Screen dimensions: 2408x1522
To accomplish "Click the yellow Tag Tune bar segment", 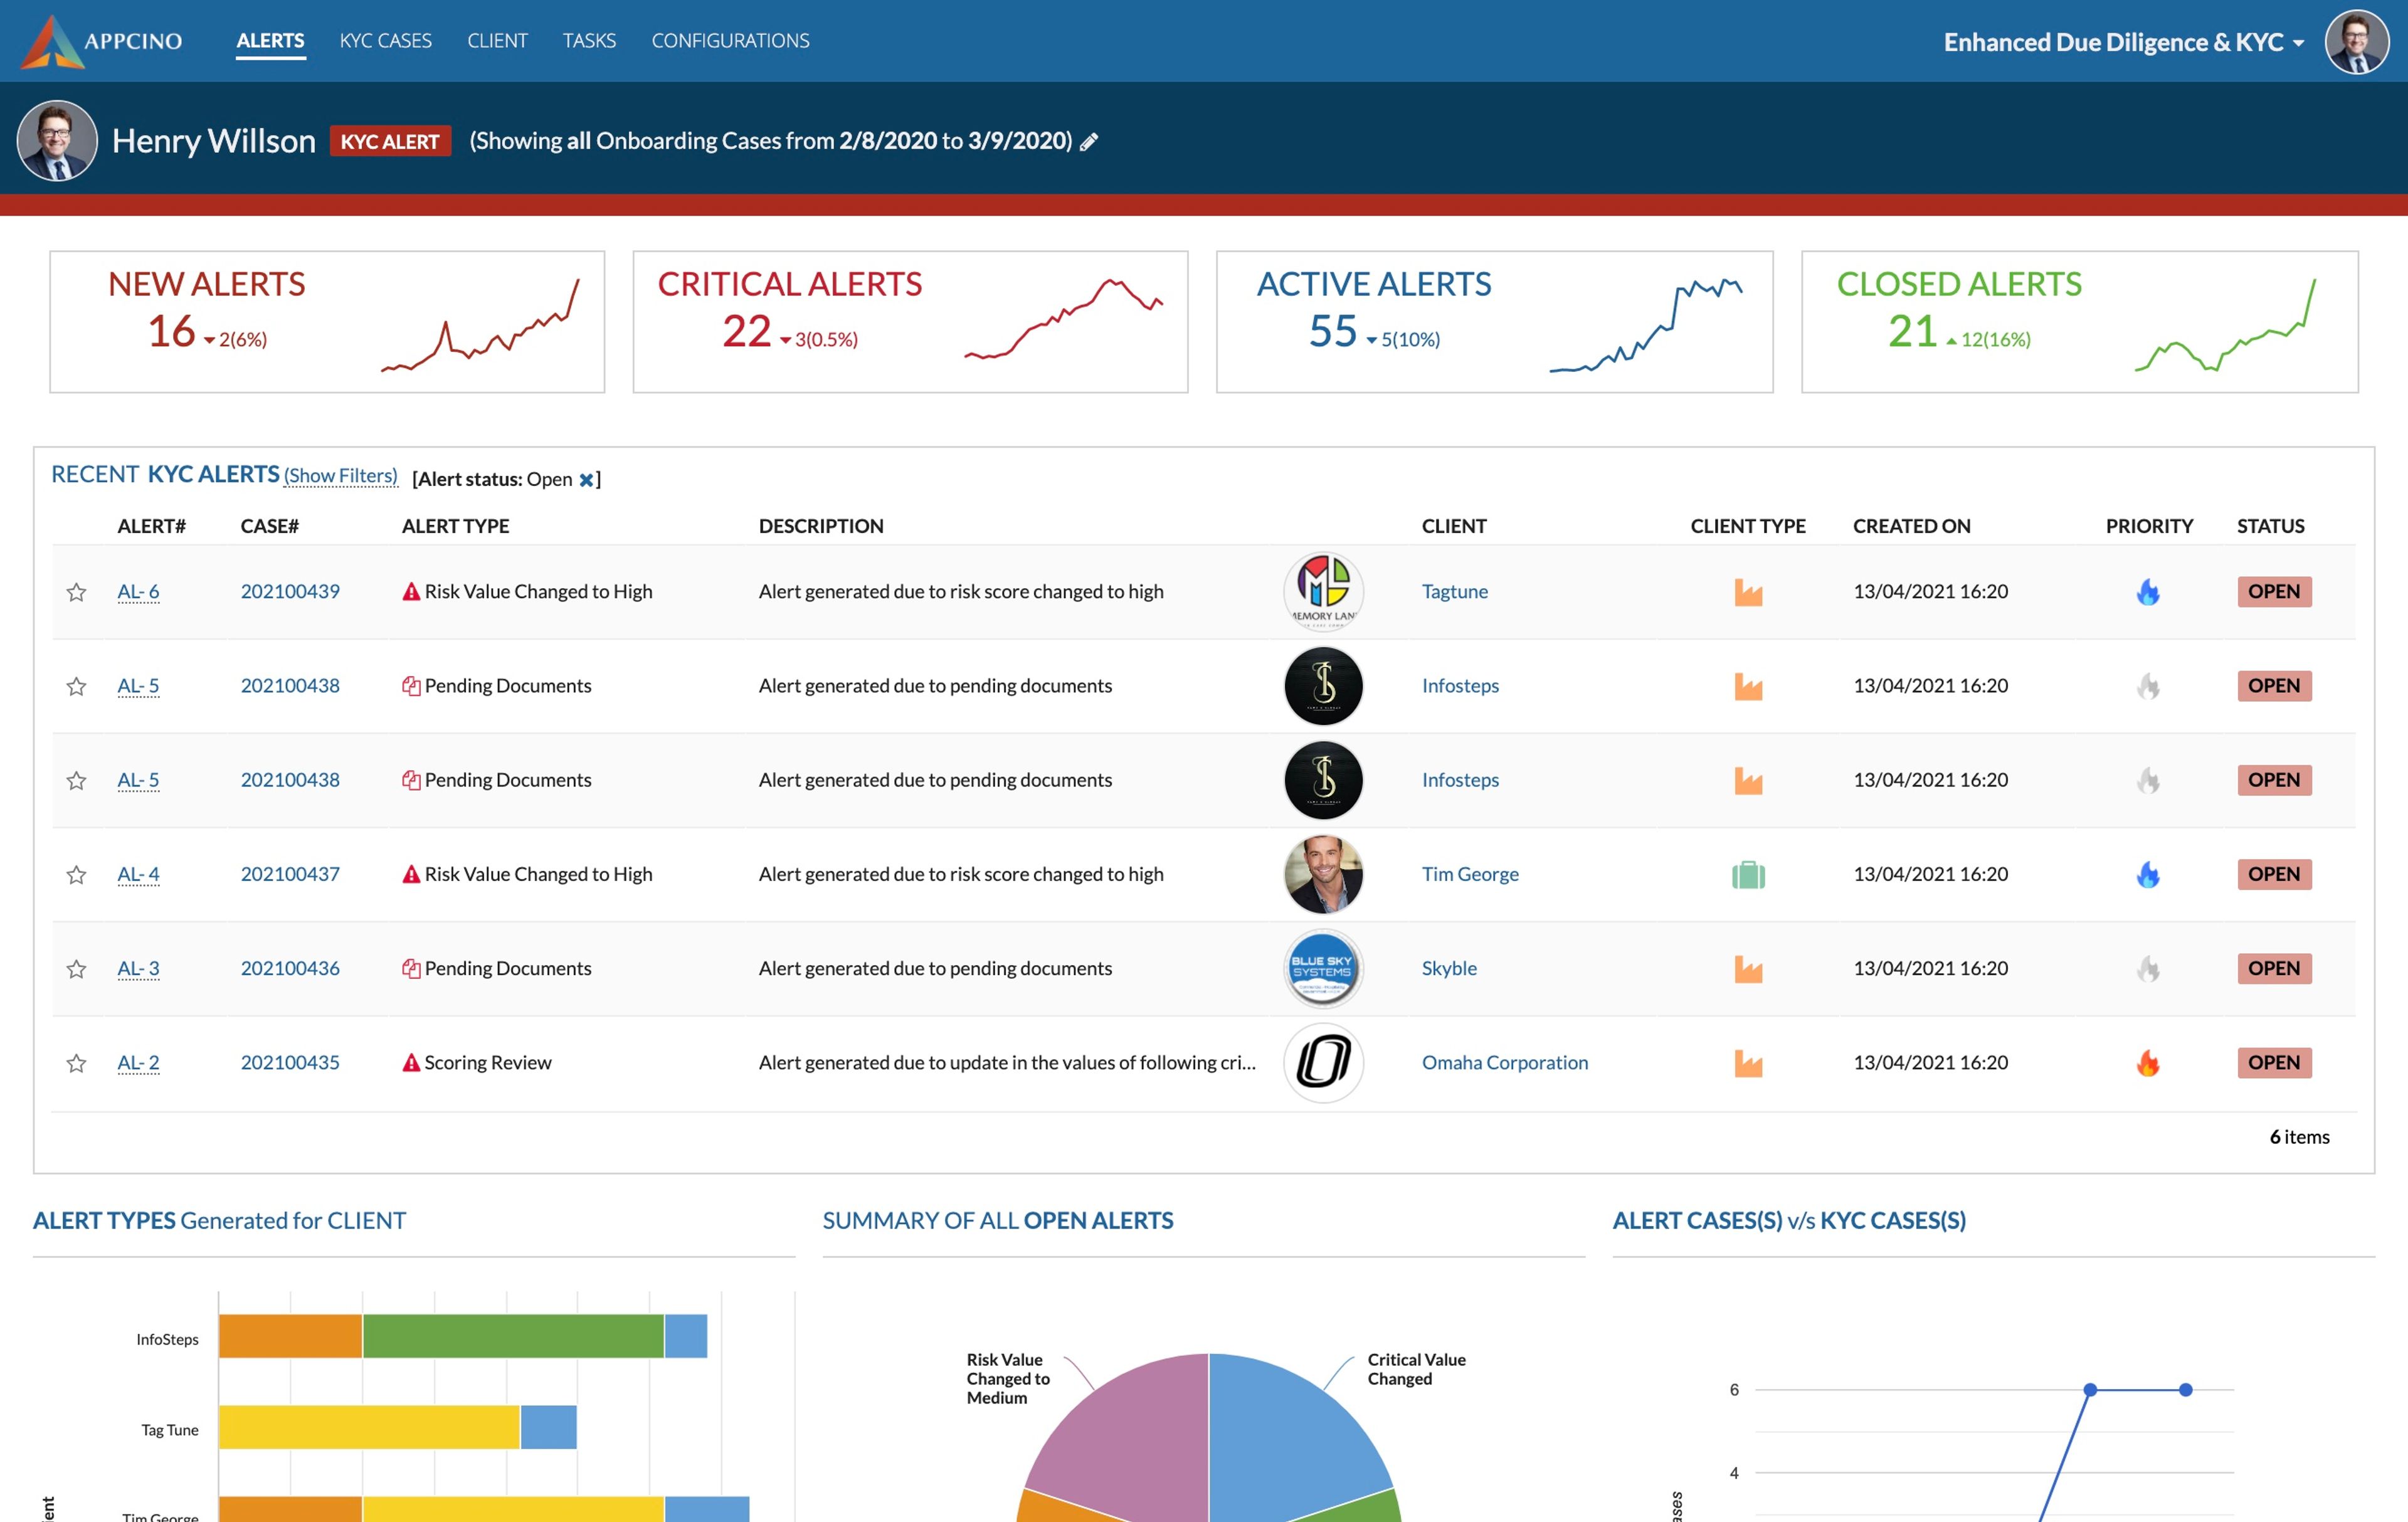I will tap(369, 1427).
